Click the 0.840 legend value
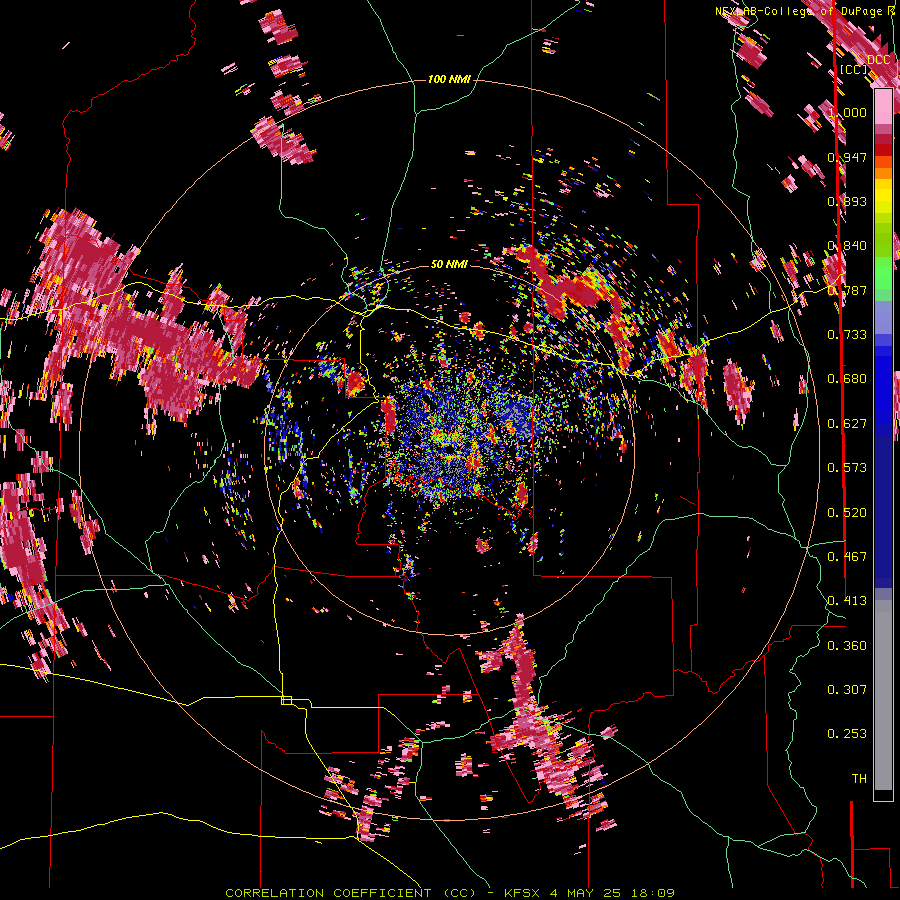This screenshot has width=900, height=900. (x=847, y=246)
